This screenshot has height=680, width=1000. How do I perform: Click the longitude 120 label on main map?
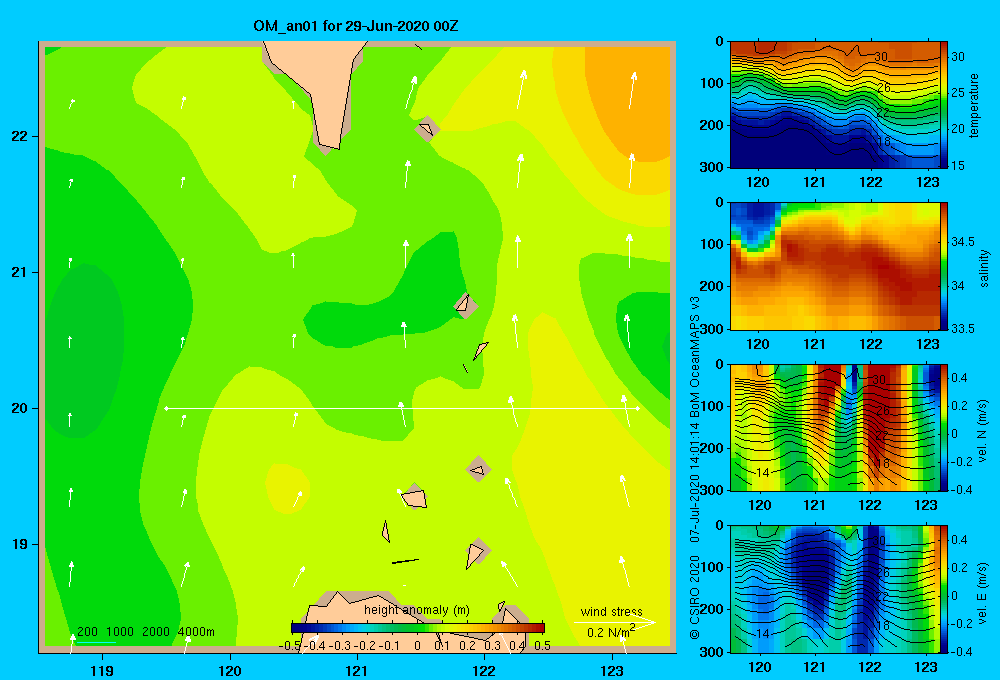(x=230, y=670)
